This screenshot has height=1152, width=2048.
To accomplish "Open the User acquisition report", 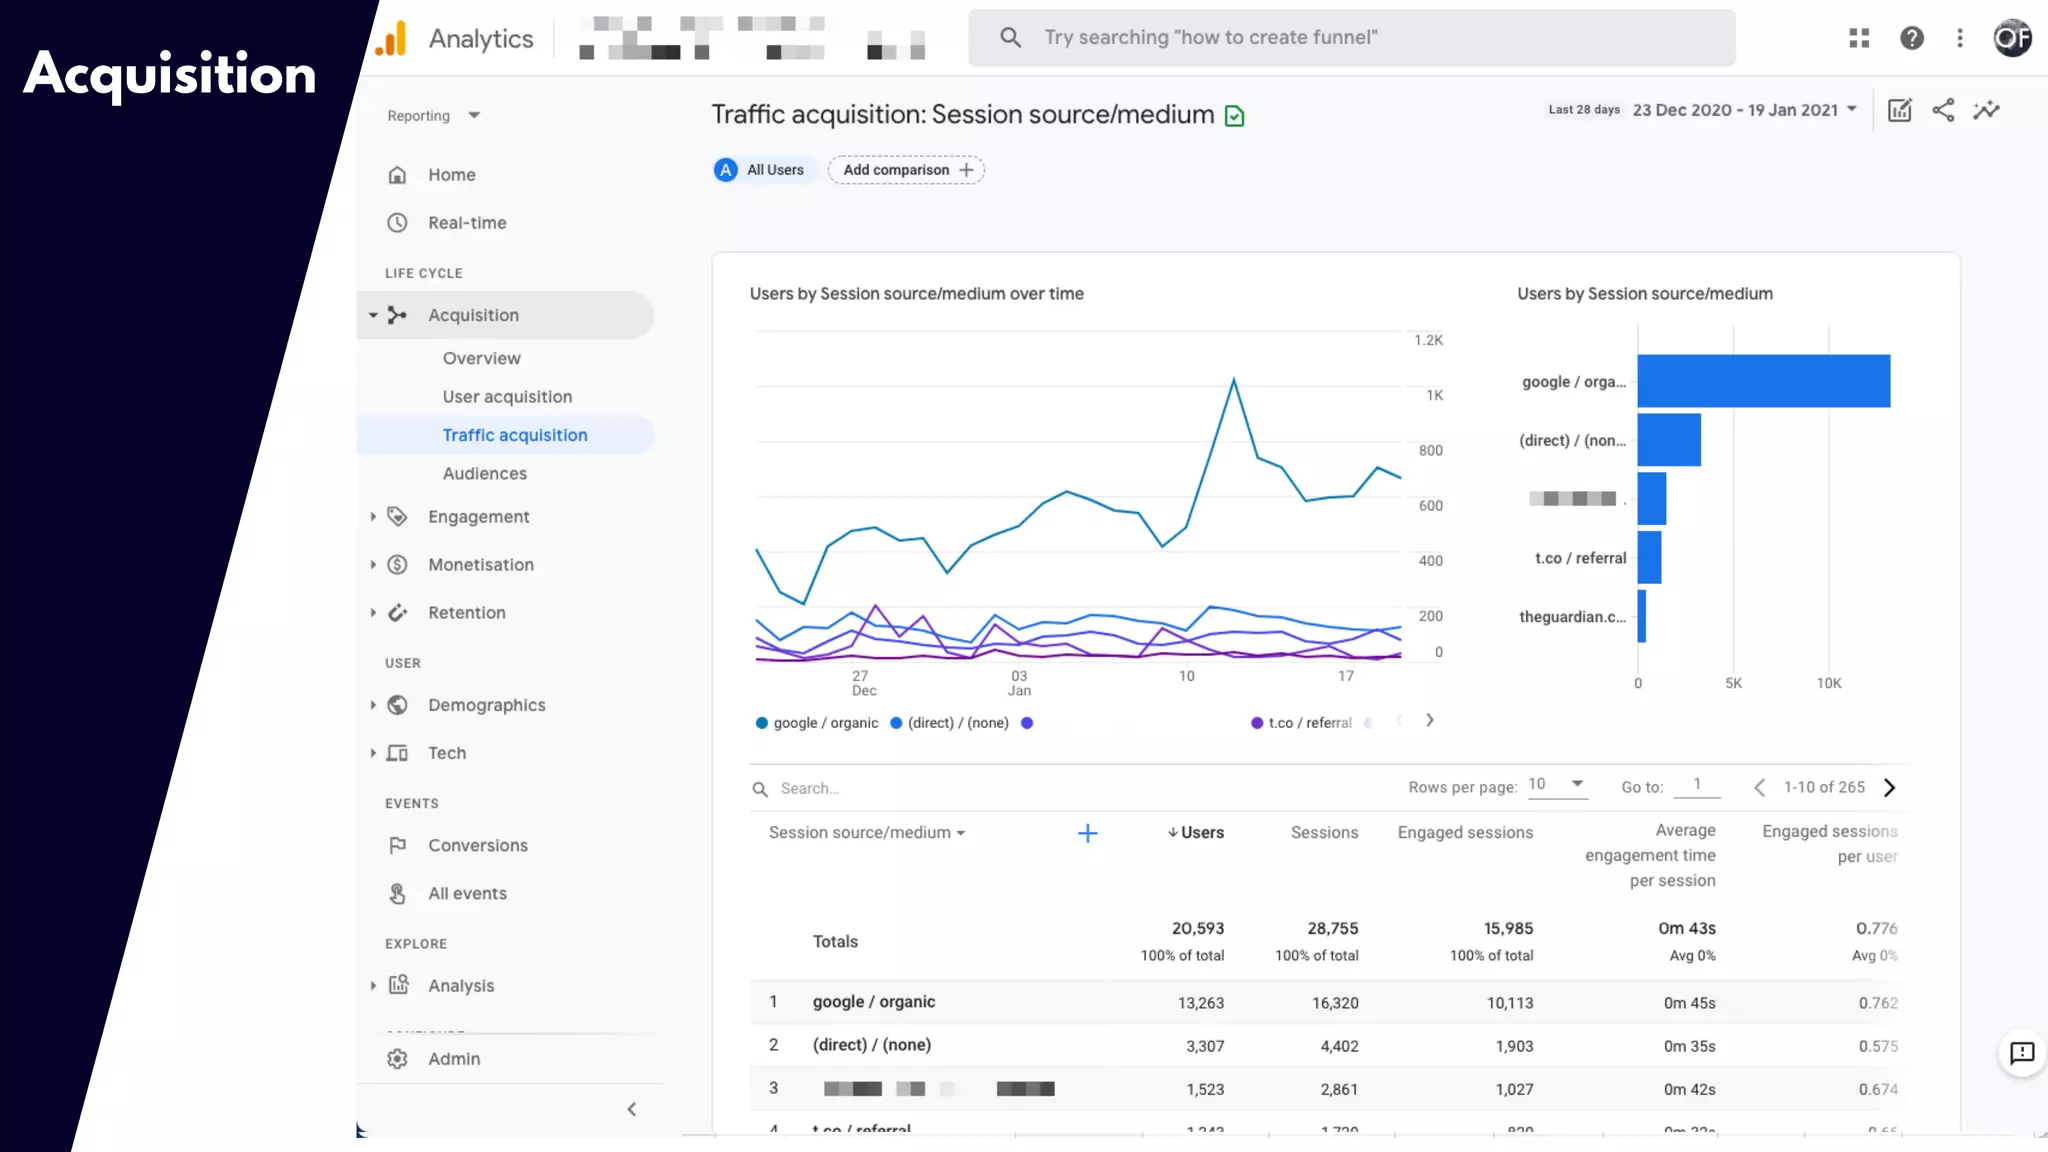I will coord(507,397).
